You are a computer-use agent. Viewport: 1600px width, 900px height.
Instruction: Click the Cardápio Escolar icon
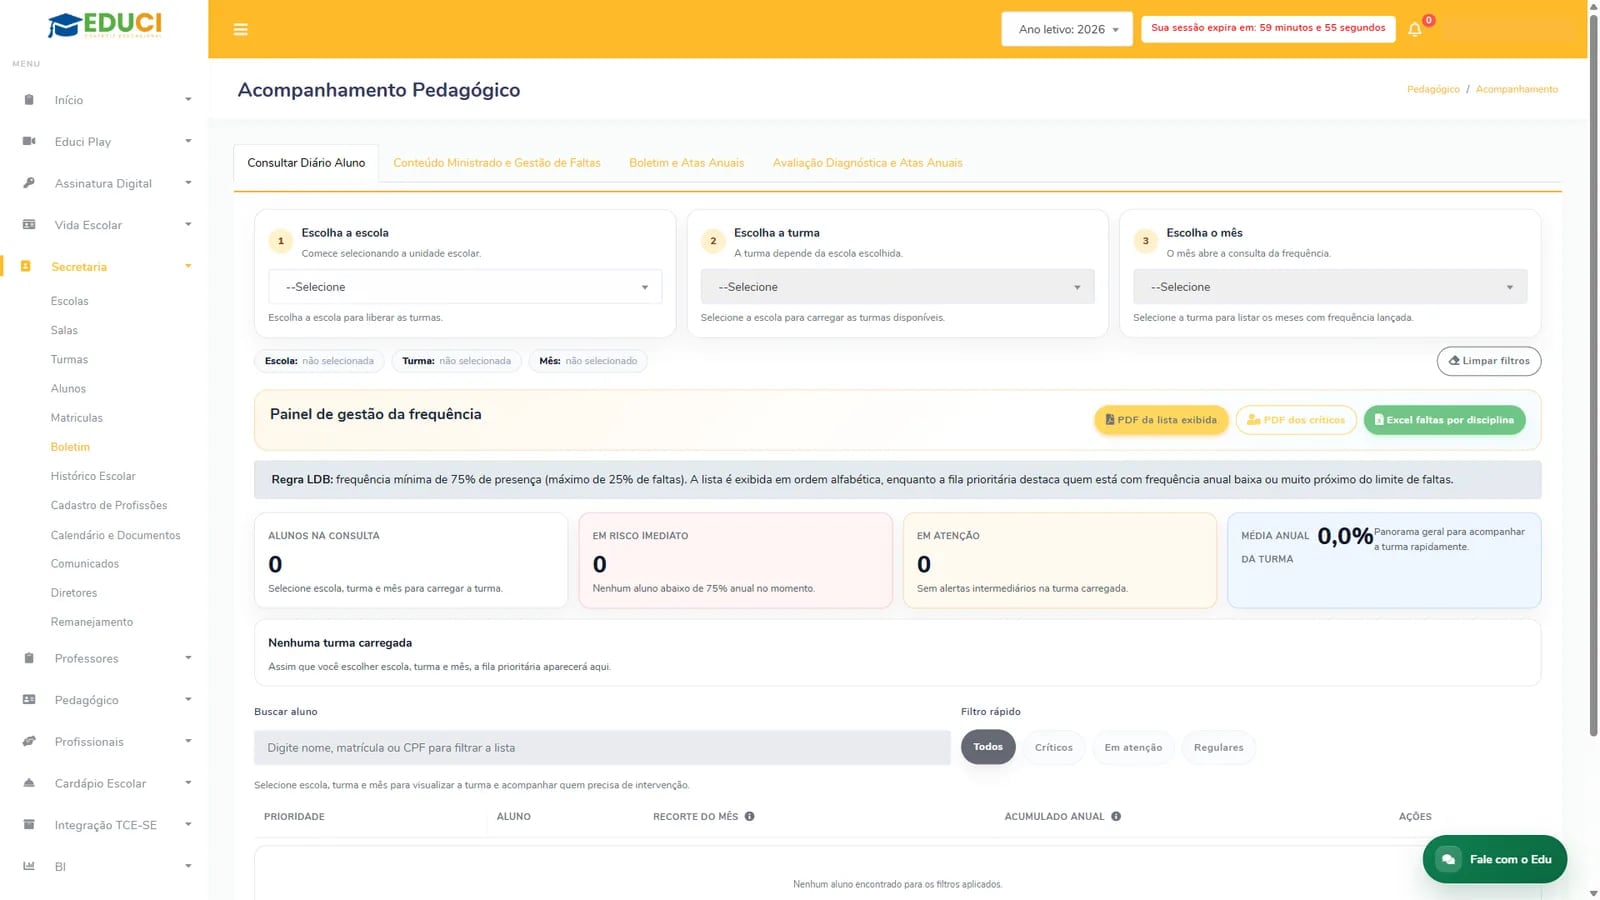click(29, 783)
